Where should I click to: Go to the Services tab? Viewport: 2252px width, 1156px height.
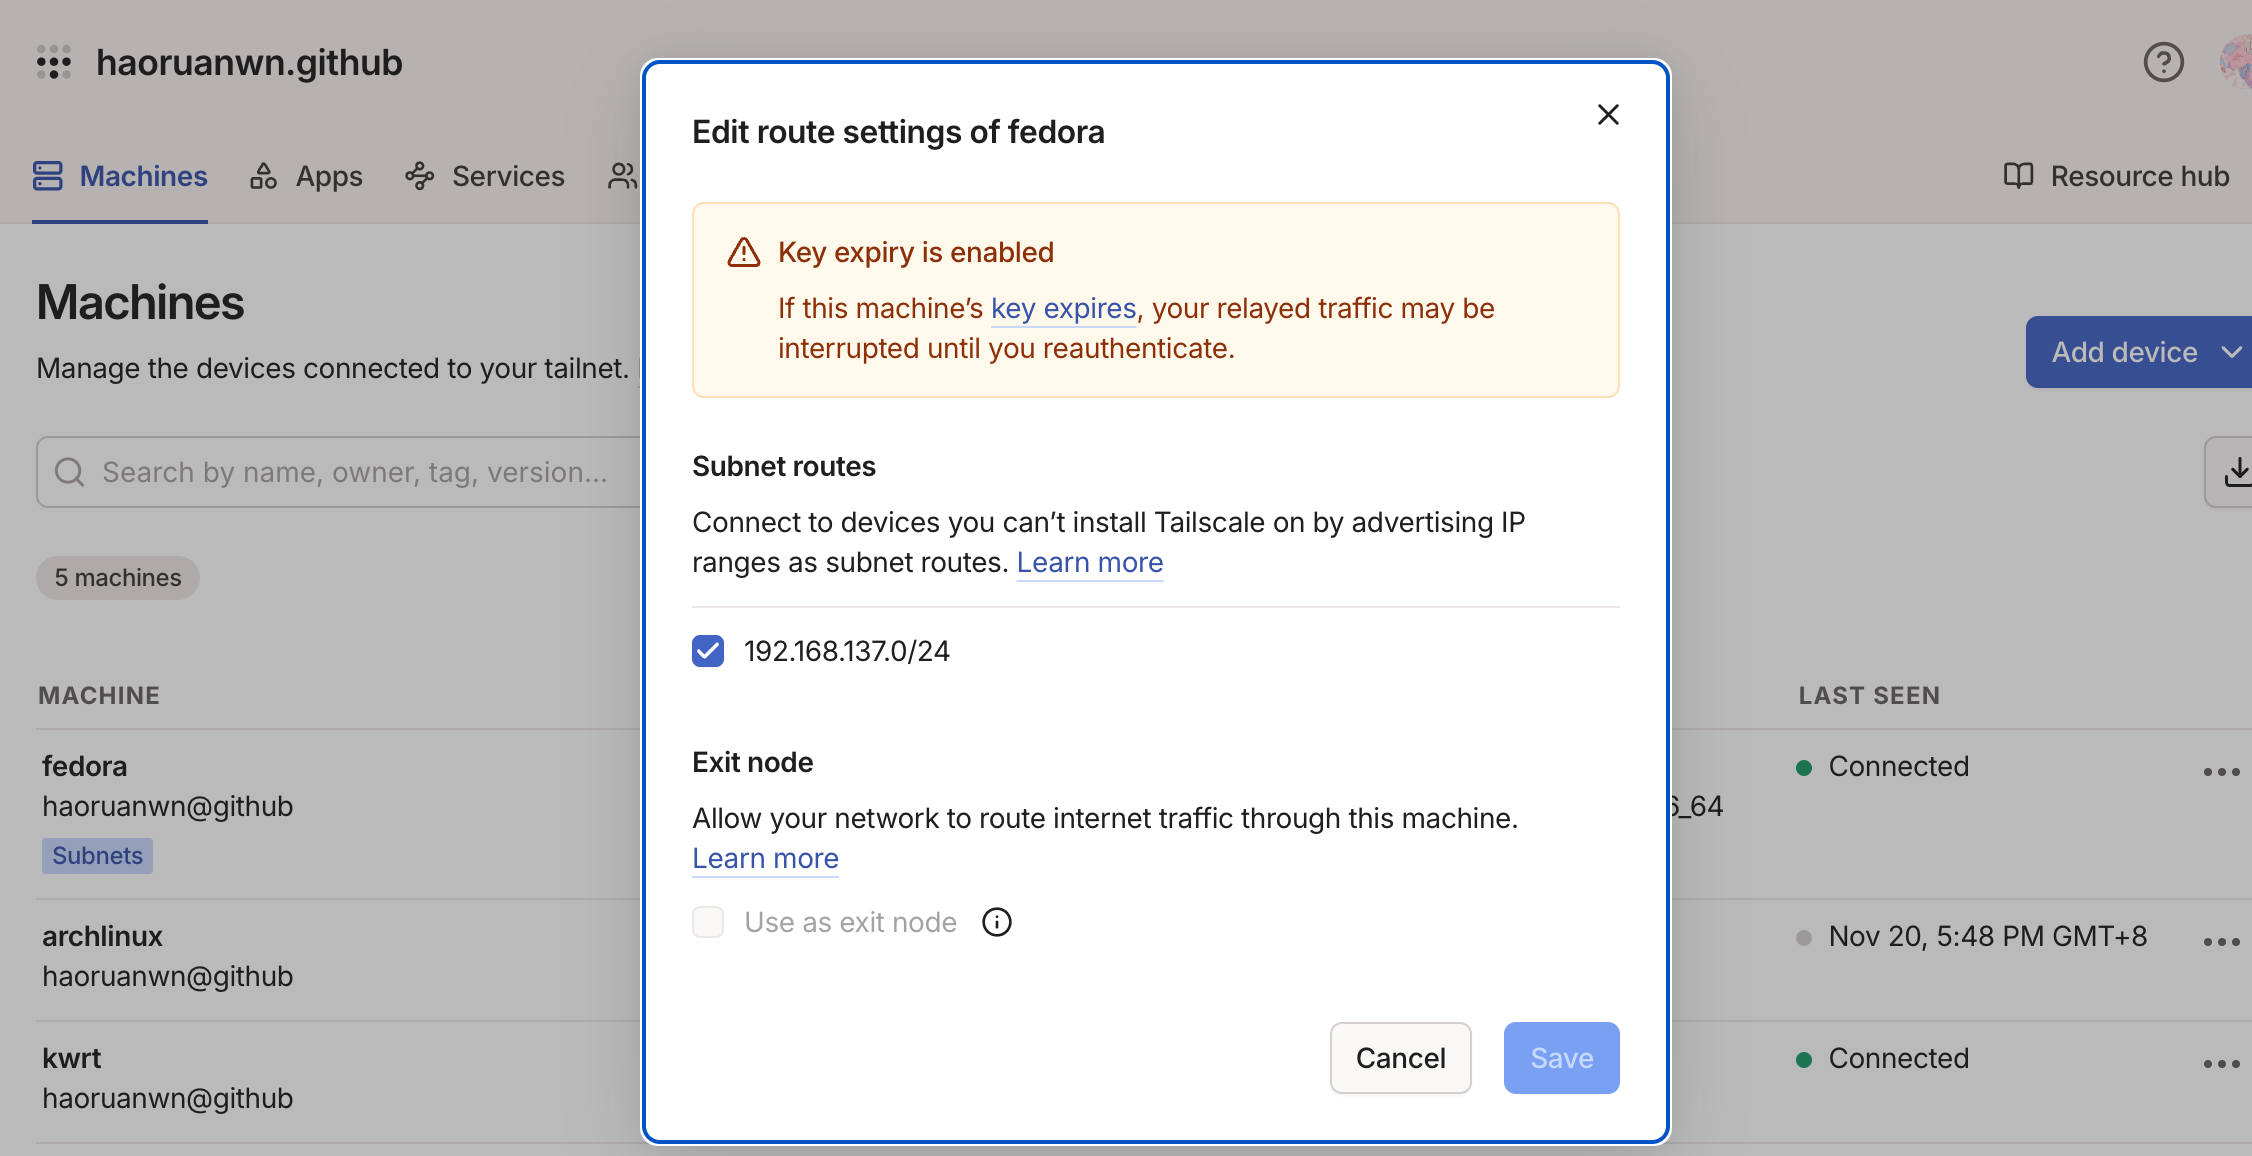[485, 176]
